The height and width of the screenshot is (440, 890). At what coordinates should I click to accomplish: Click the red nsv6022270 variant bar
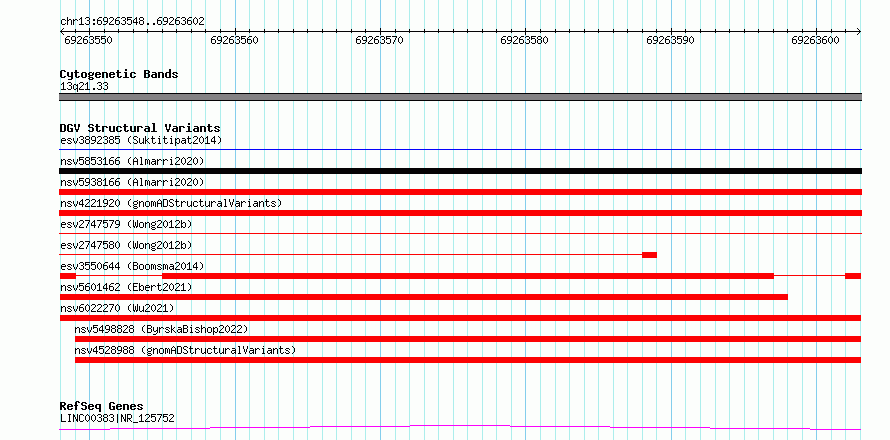click(x=460, y=318)
